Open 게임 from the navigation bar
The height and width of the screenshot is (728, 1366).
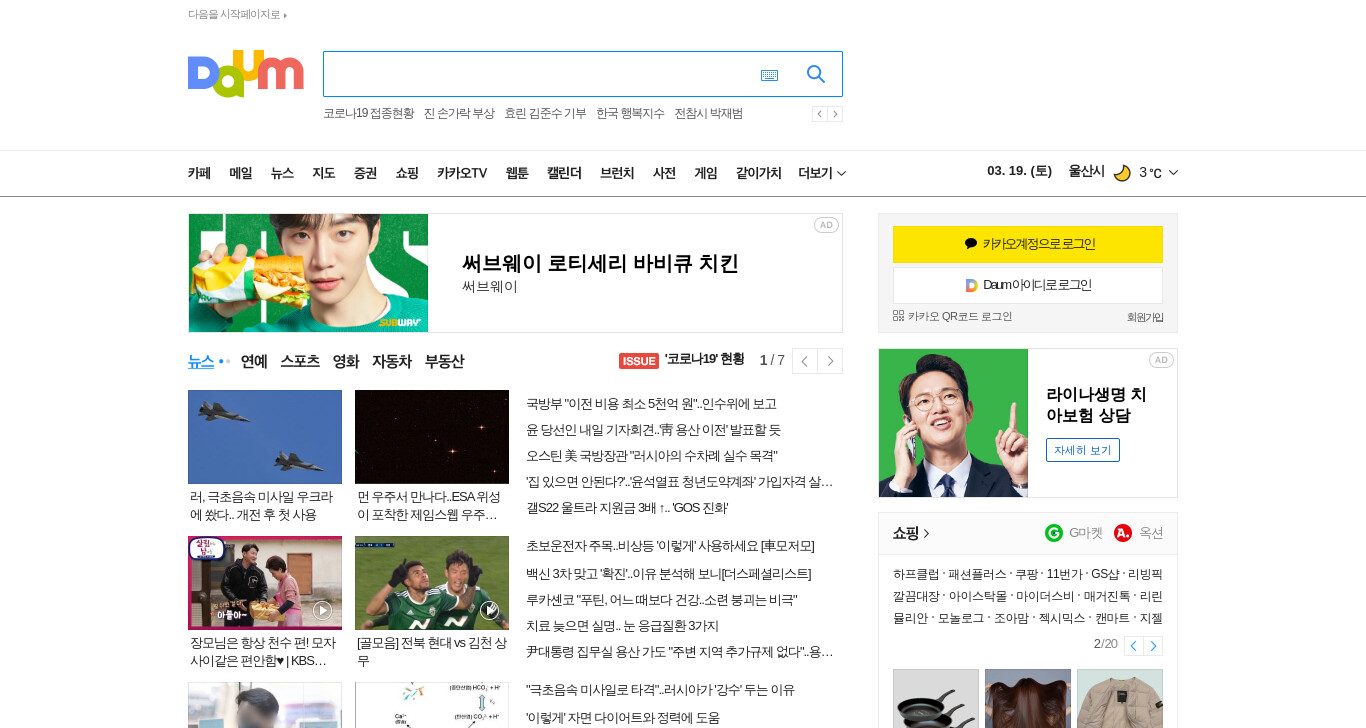706,173
